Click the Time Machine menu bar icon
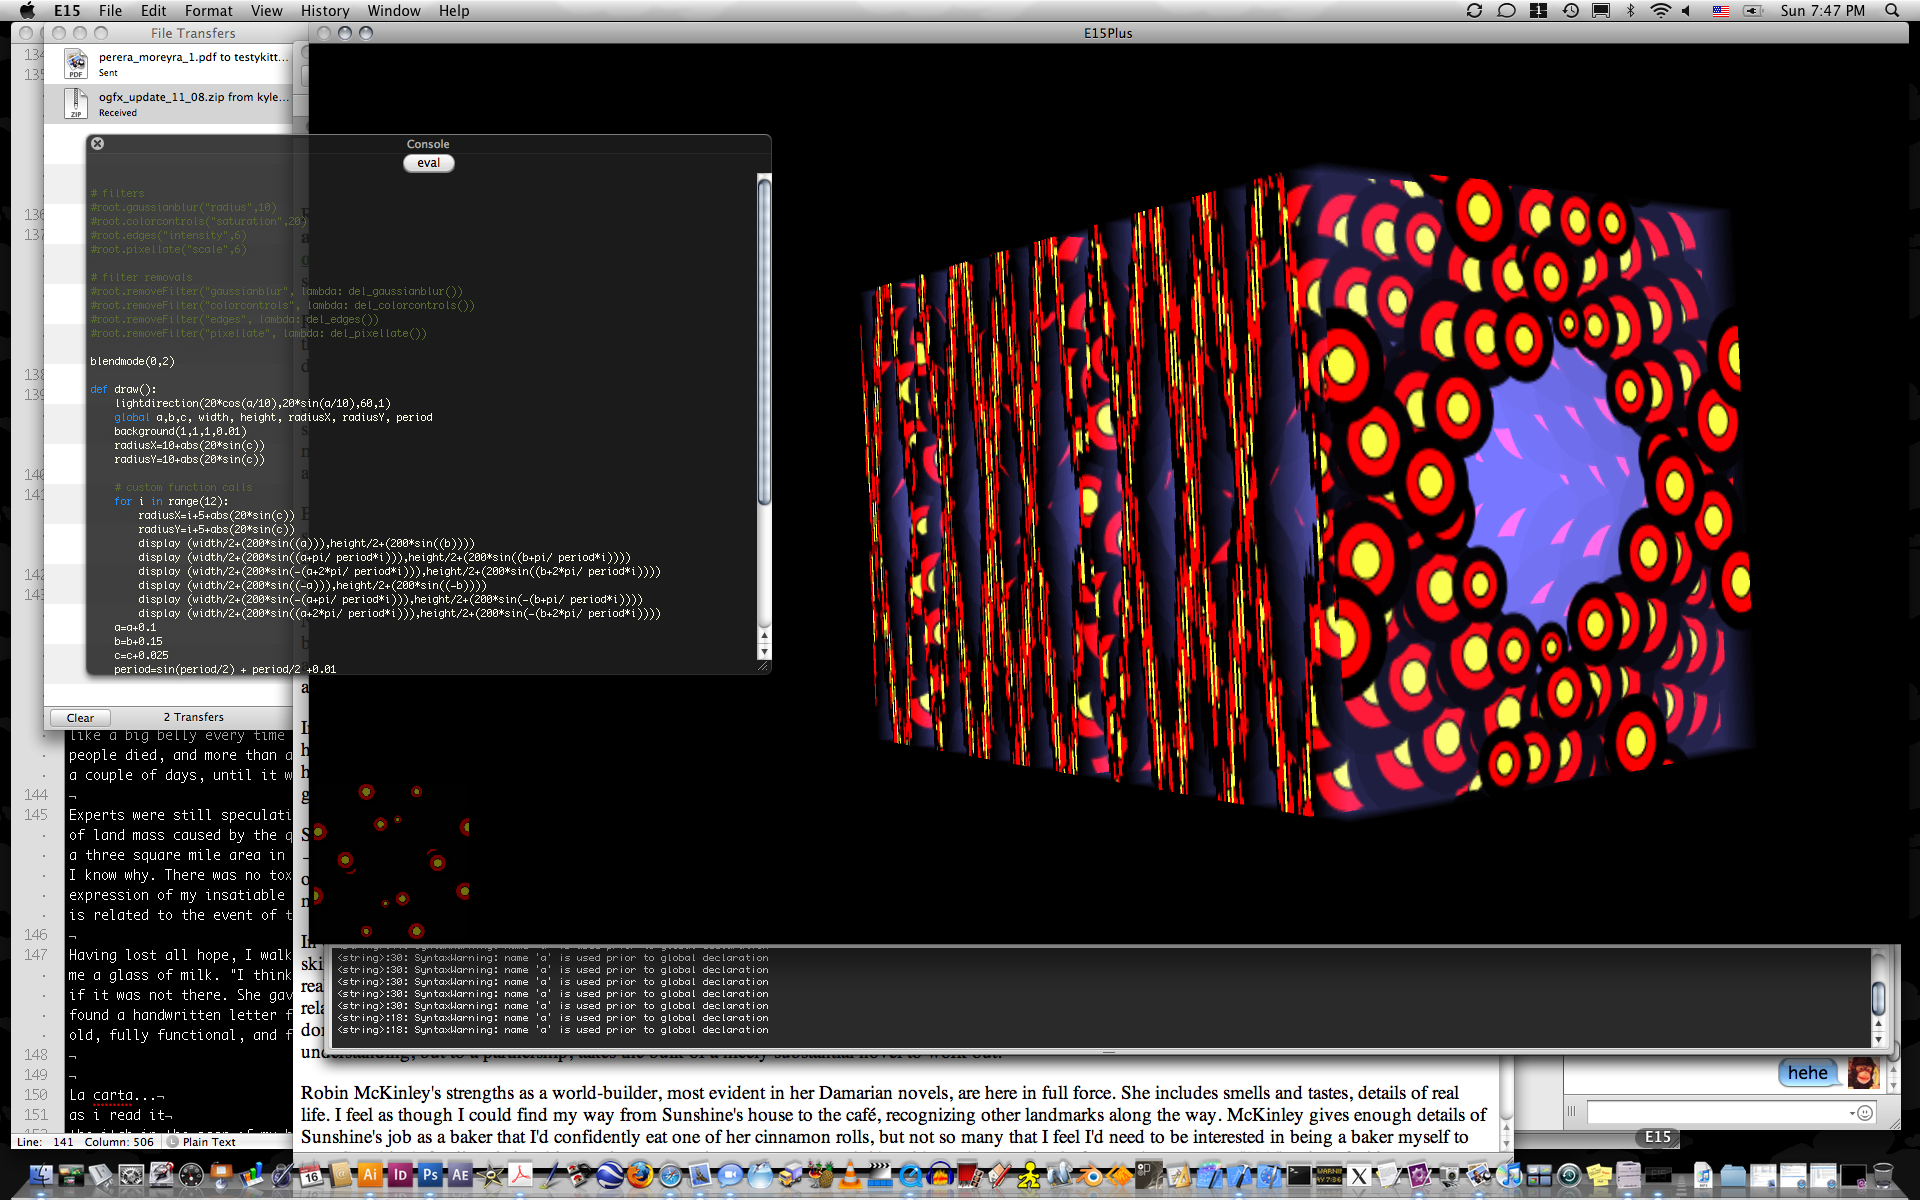Screen dimensions: 1920x1200 pos(1571,11)
